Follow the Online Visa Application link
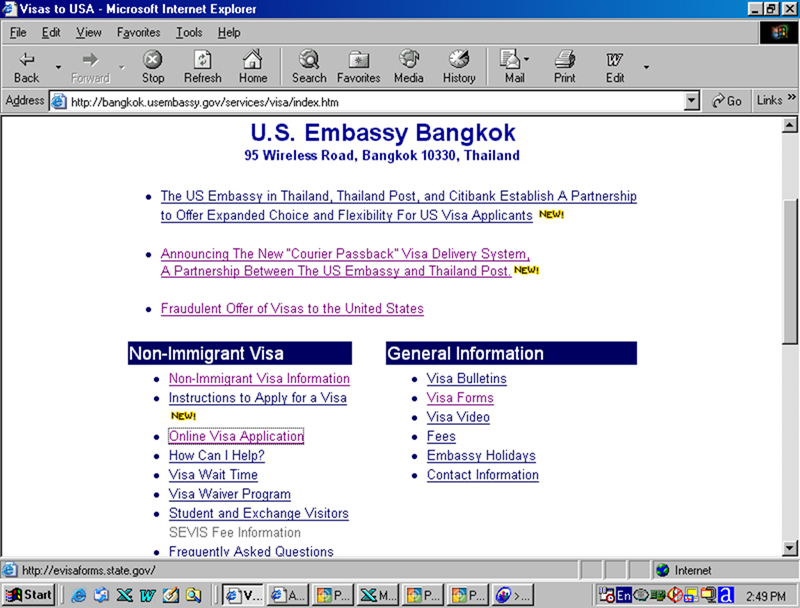Viewport: 800px width, 608px height. 236,436
